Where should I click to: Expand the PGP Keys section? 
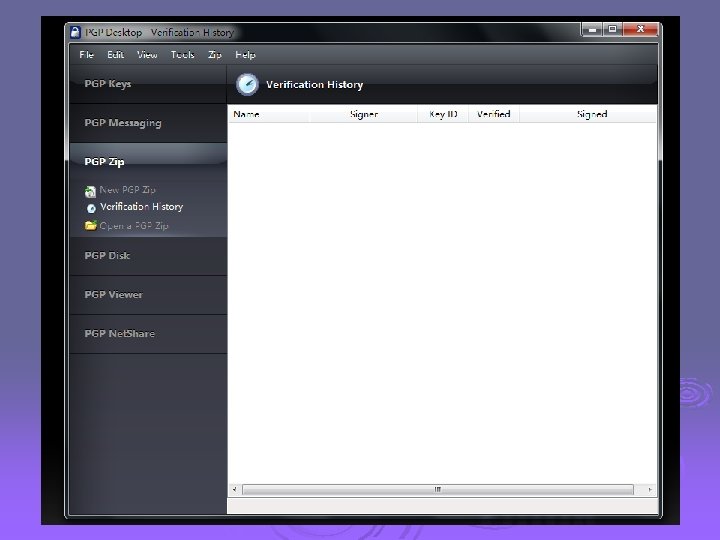(148, 84)
